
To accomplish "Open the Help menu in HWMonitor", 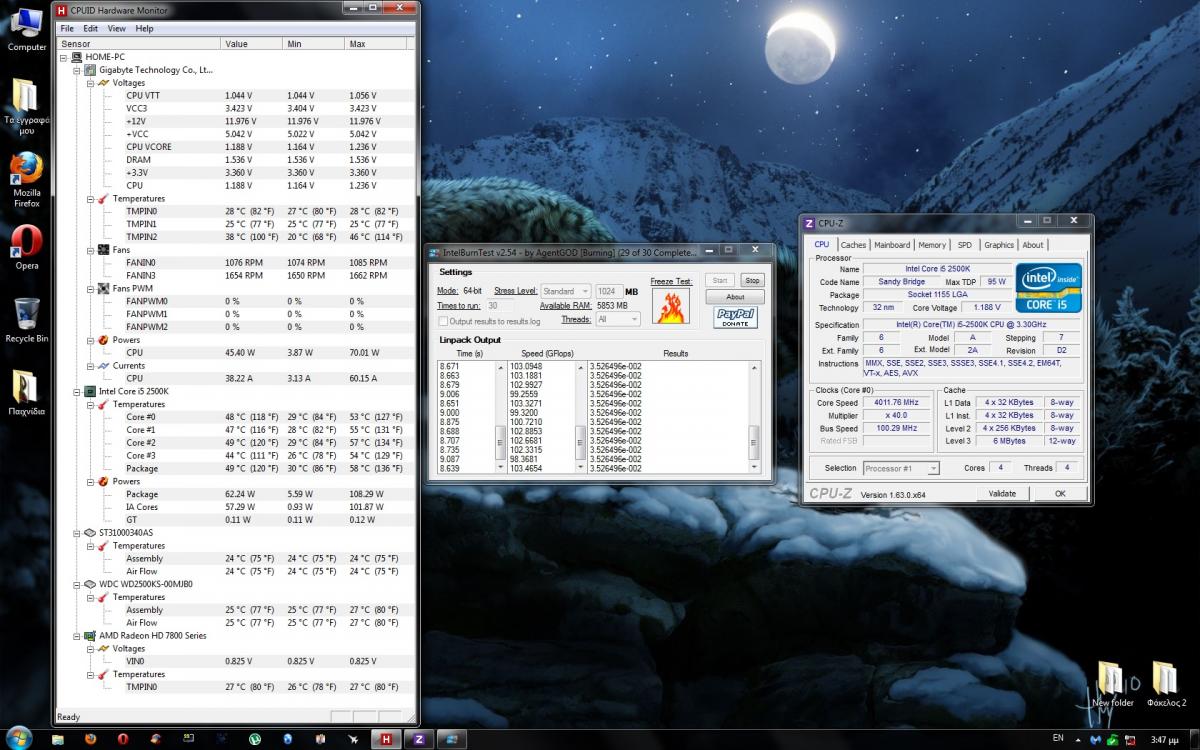I will [x=145, y=28].
